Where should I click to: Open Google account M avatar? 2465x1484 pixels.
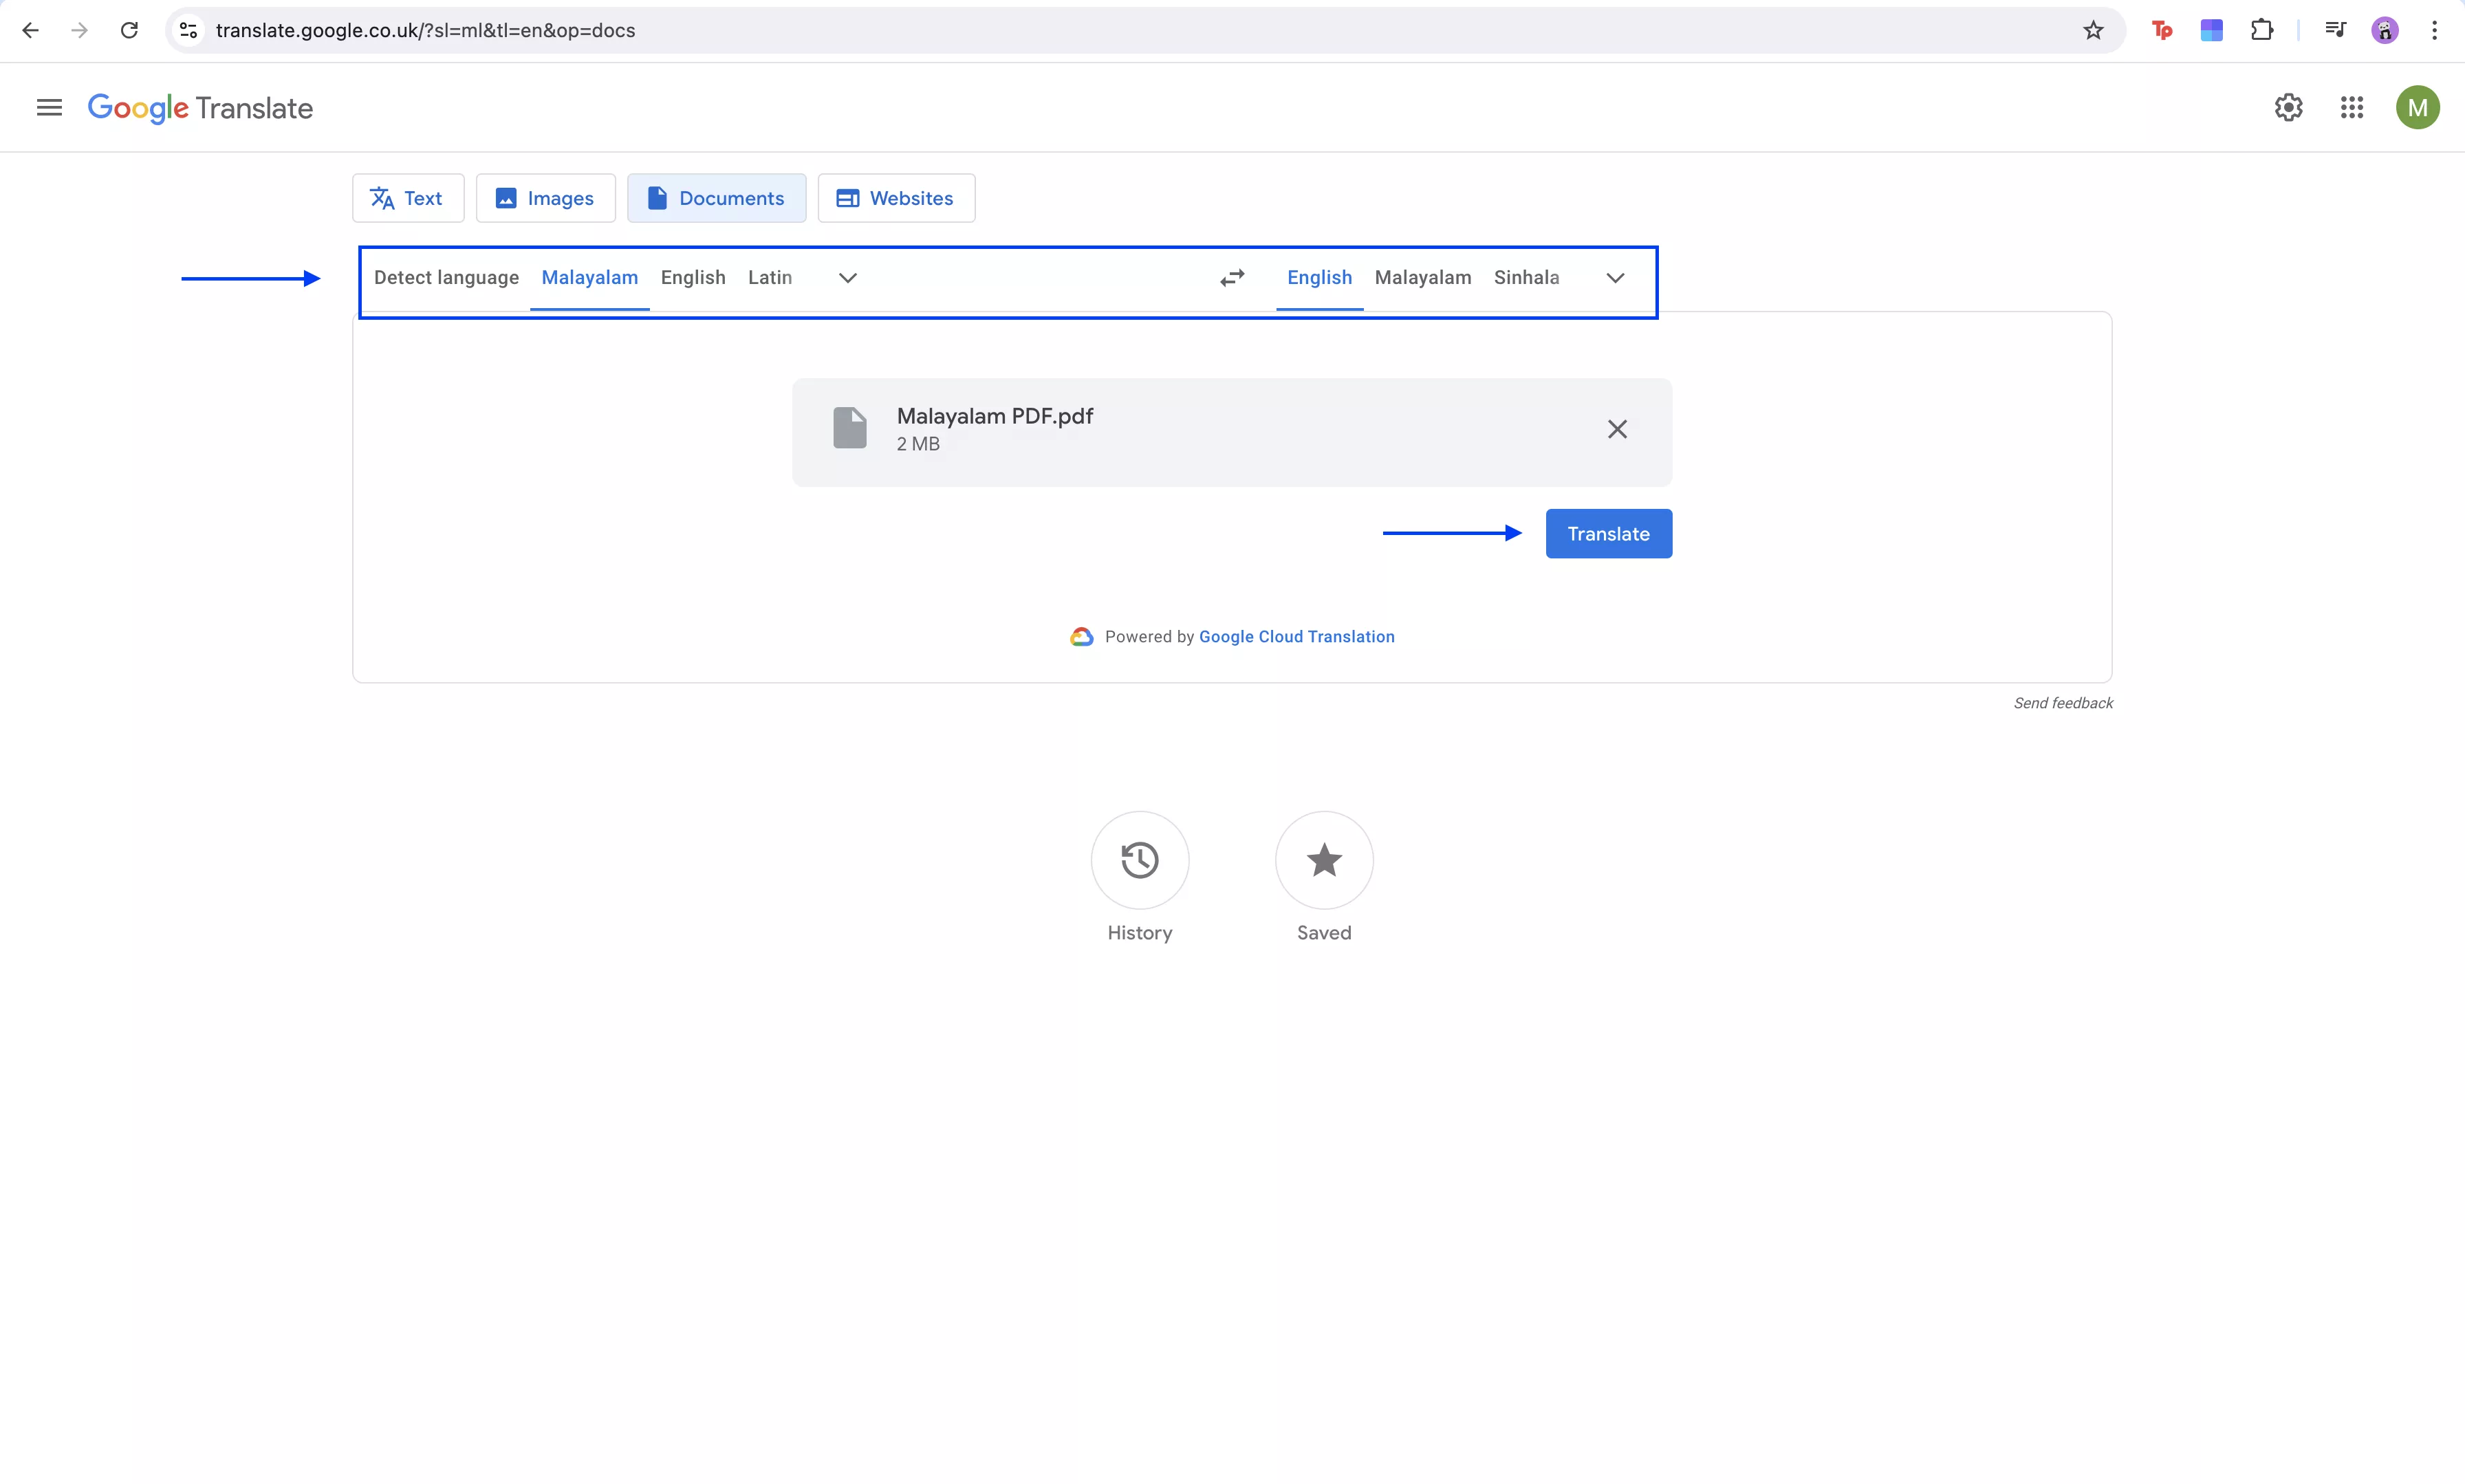[2417, 107]
